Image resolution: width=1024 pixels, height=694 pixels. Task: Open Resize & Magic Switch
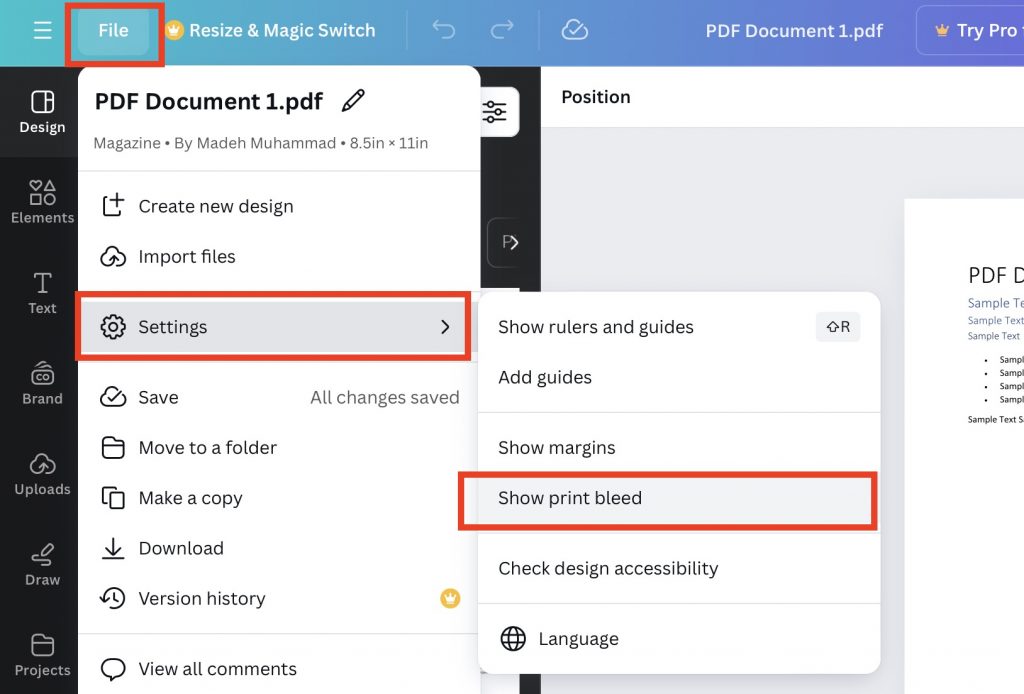click(x=270, y=30)
